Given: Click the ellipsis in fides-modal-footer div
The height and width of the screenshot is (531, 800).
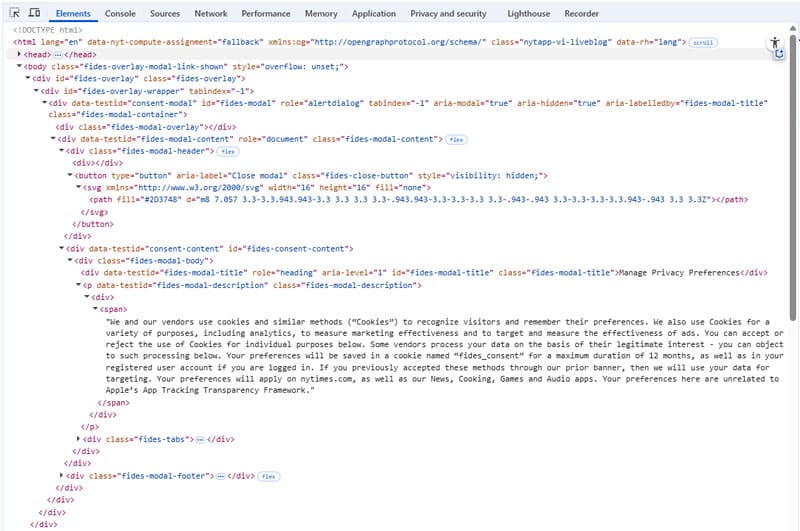Looking at the screenshot, I should click(x=220, y=476).
